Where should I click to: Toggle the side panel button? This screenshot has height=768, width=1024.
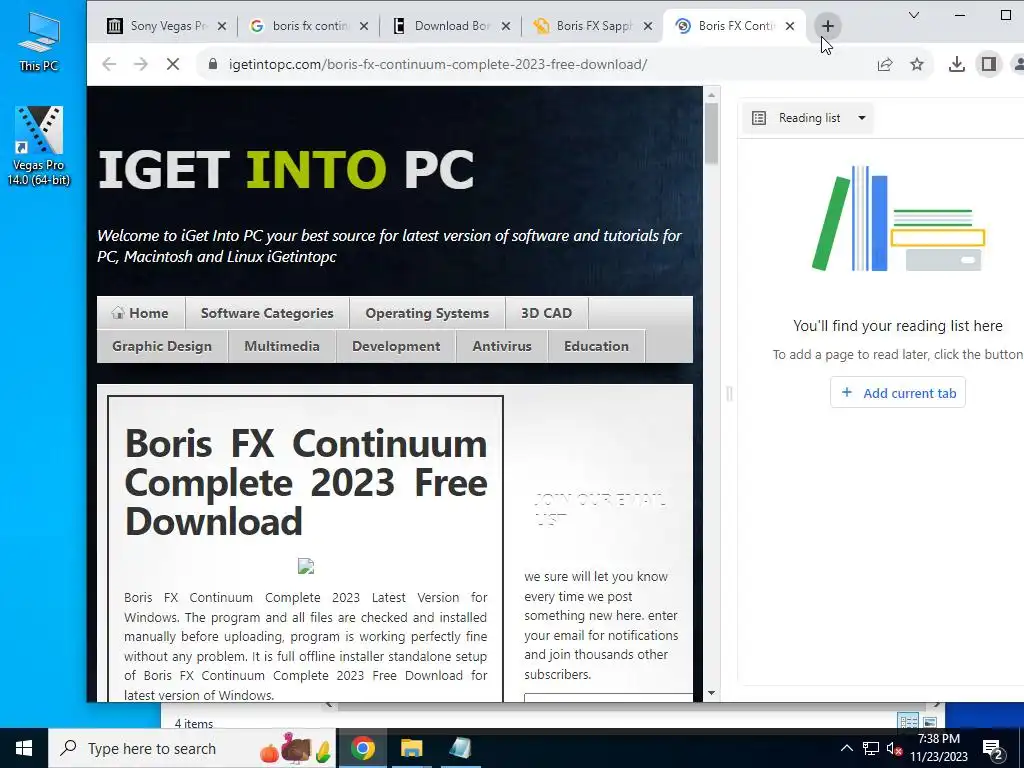pos(989,64)
